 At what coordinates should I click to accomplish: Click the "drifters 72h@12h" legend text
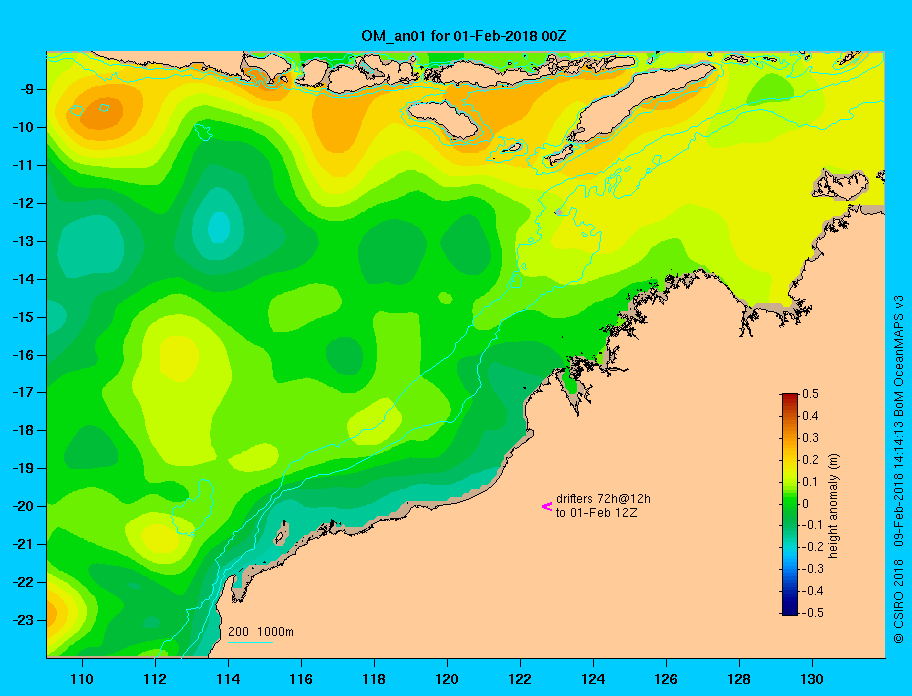603,499
